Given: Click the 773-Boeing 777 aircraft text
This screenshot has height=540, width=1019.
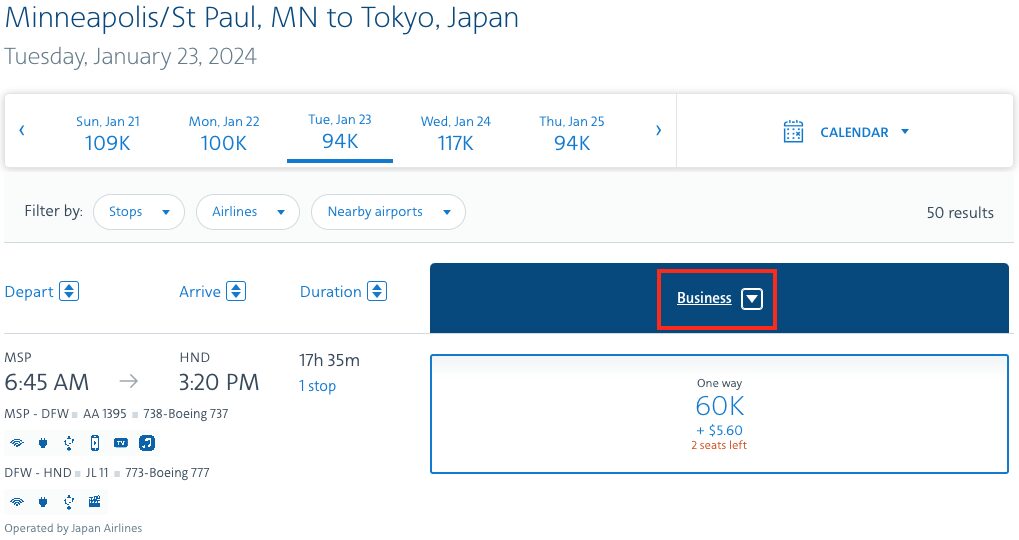Looking at the screenshot, I should click(x=168, y=472).
